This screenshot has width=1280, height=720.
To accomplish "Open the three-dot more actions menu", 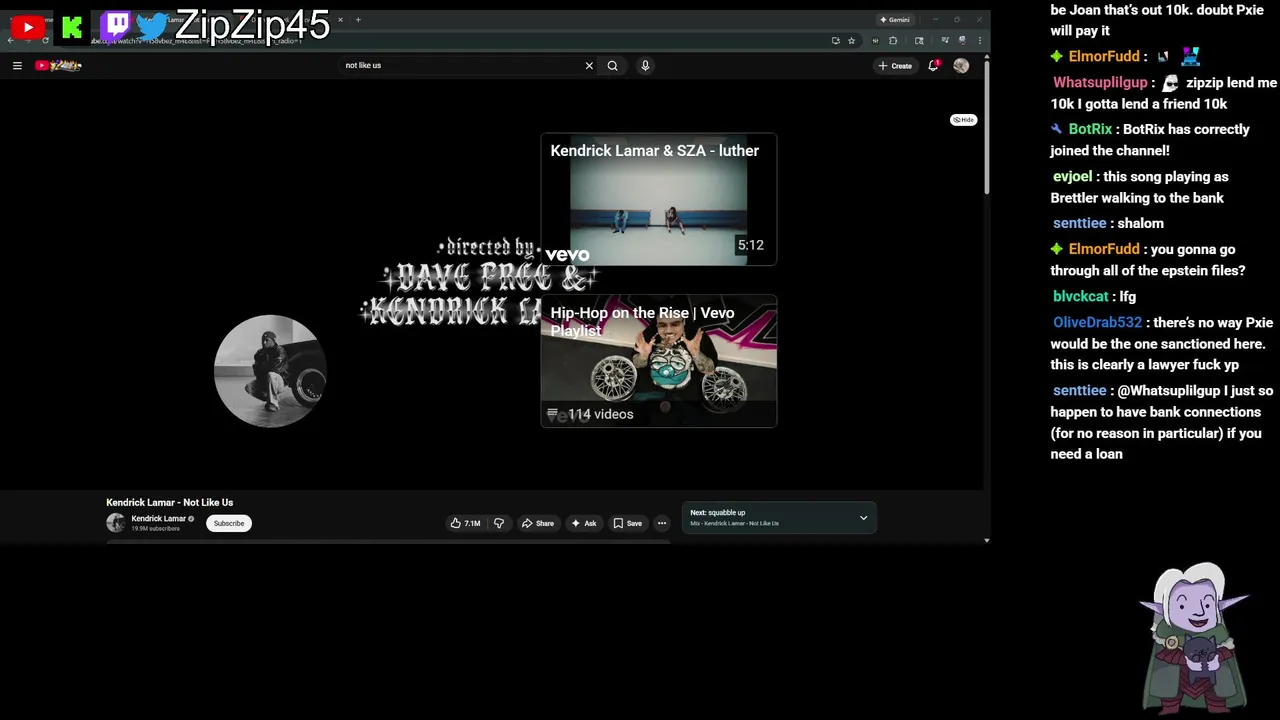I will 661,523.
